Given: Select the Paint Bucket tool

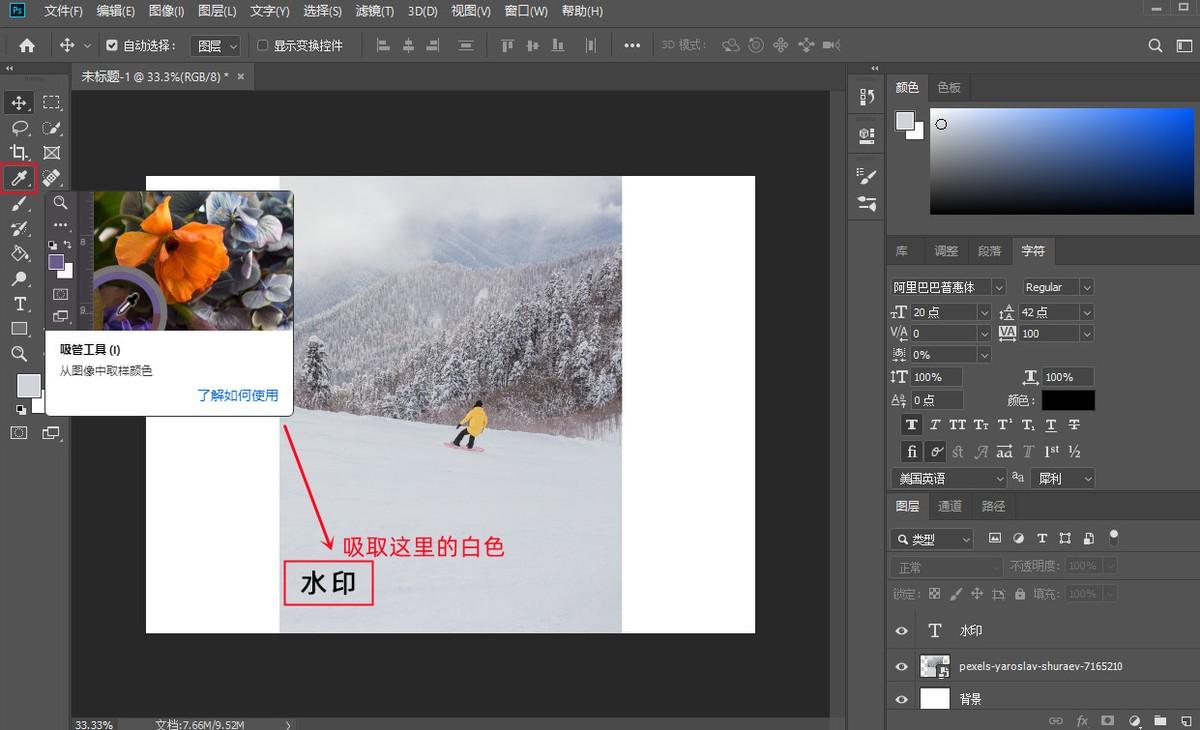Looking at the screenshot, I should tap(19, 254).
